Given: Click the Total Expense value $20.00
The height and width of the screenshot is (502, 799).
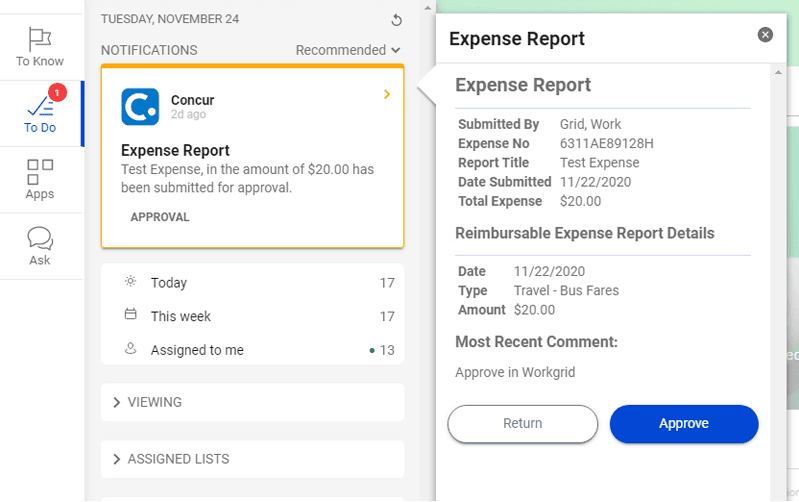Looking at the screenshot, I should click(x=580, y=201).
